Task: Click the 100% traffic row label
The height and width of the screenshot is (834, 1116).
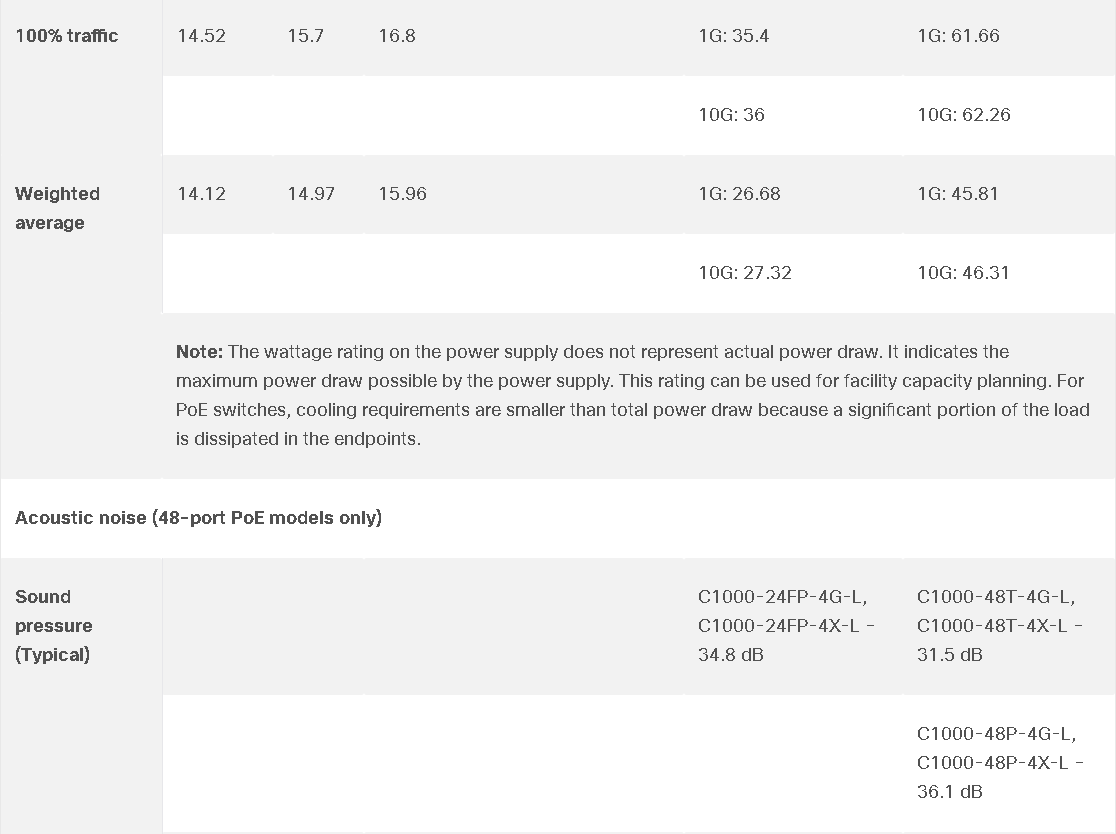Action: pos(66,36)
